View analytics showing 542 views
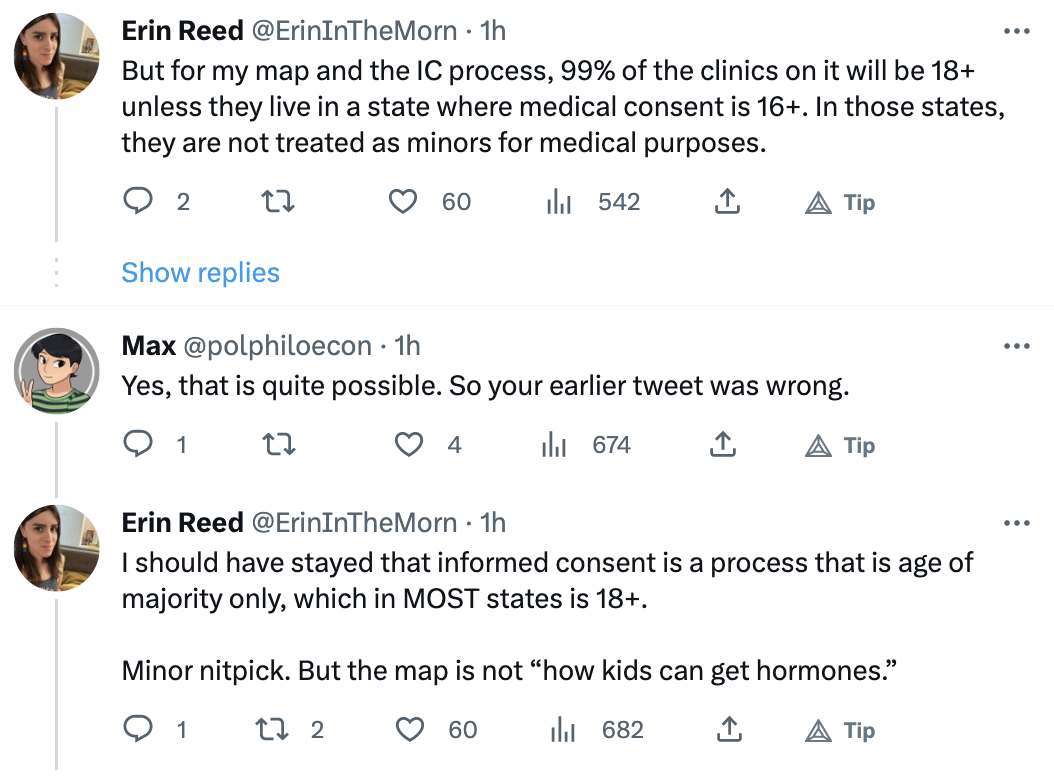The width and height of the screenshot is (1054, 784). (x=557, y=202)
